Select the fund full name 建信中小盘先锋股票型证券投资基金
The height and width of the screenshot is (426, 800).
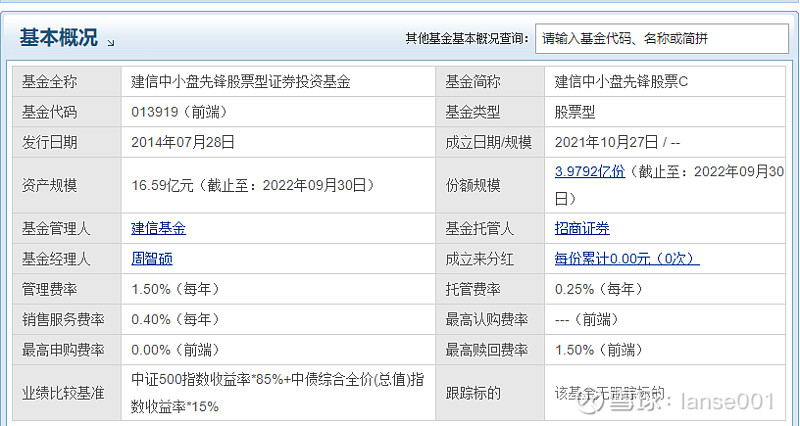click(240, 82)
